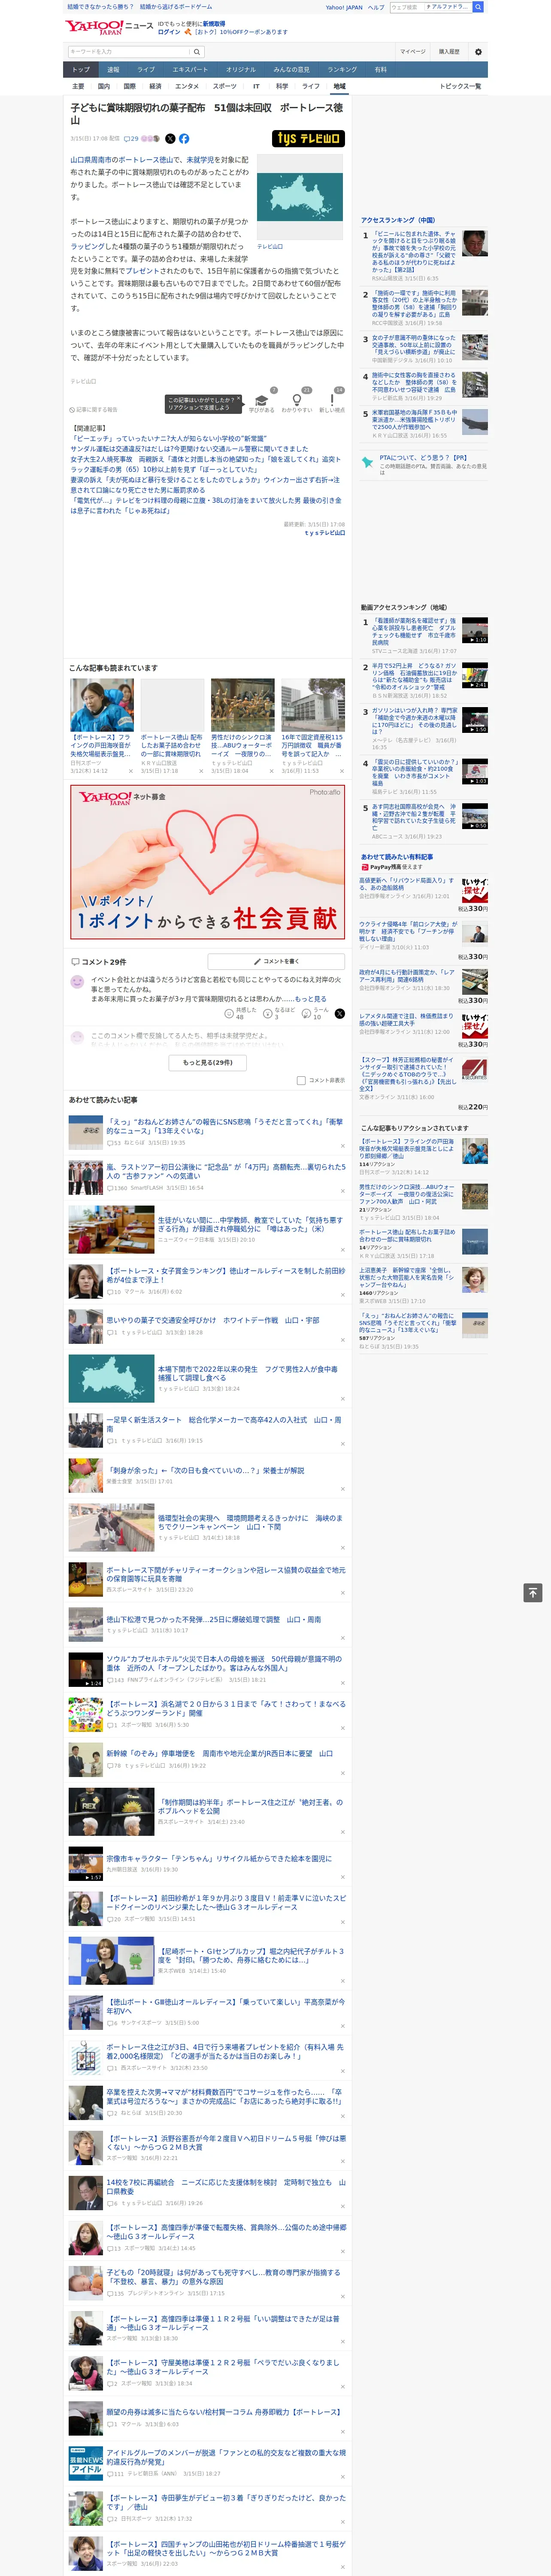The image size is (551, 2576).
Task: Toggle the コメント非表示 checkbox
Action: 301,1080
